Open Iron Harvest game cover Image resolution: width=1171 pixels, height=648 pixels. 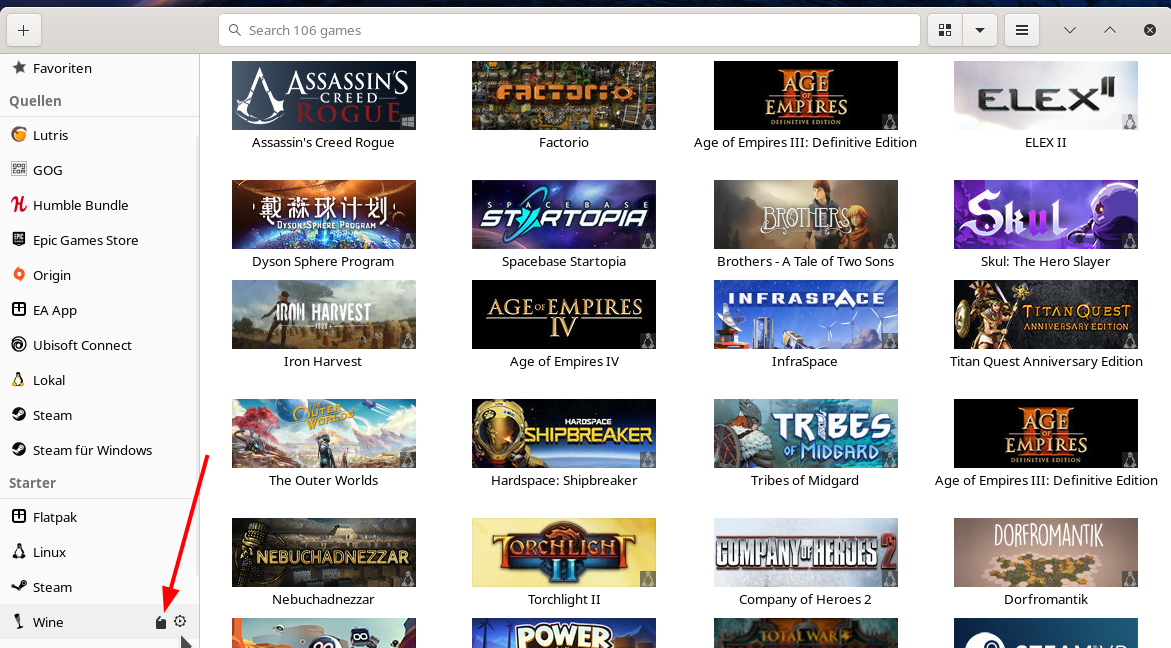point(323,314)
